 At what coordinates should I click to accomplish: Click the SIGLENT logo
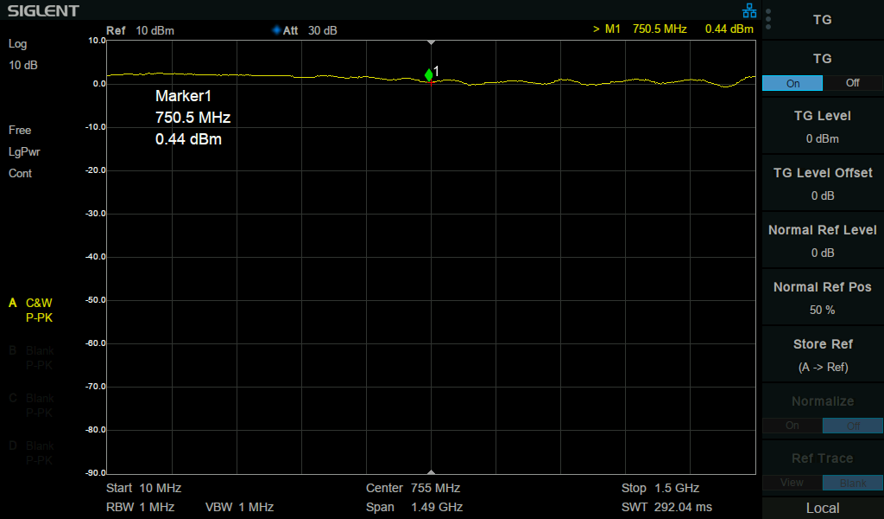(x=43, y=11)
